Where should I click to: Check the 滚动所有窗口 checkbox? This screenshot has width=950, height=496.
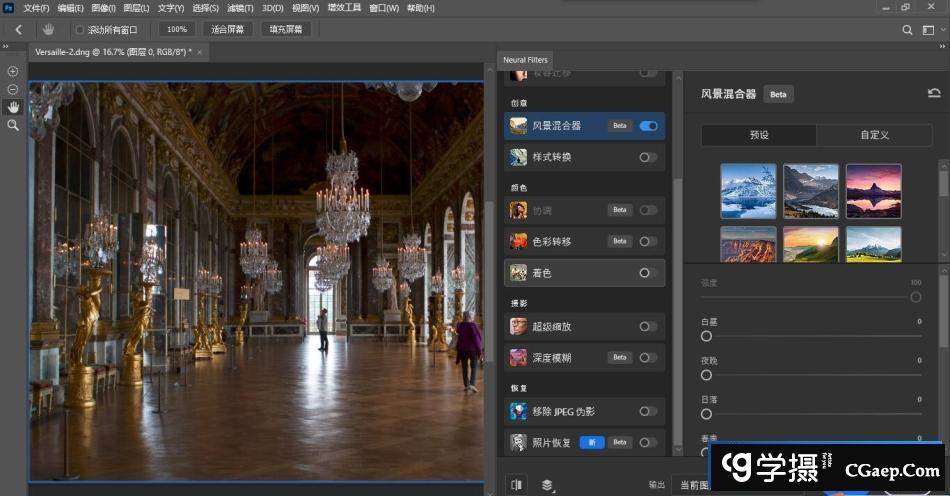(80, 30)
